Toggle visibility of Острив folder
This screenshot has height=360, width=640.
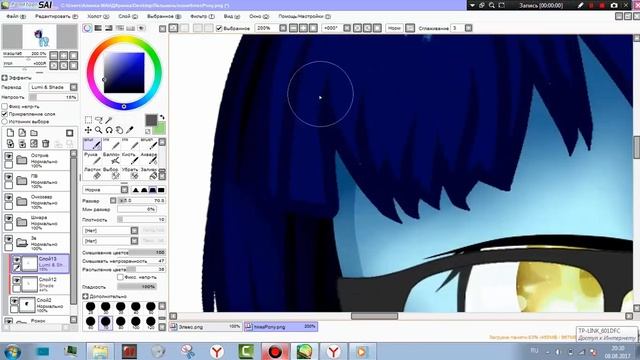pyautogui.click(x=9, y=156)
